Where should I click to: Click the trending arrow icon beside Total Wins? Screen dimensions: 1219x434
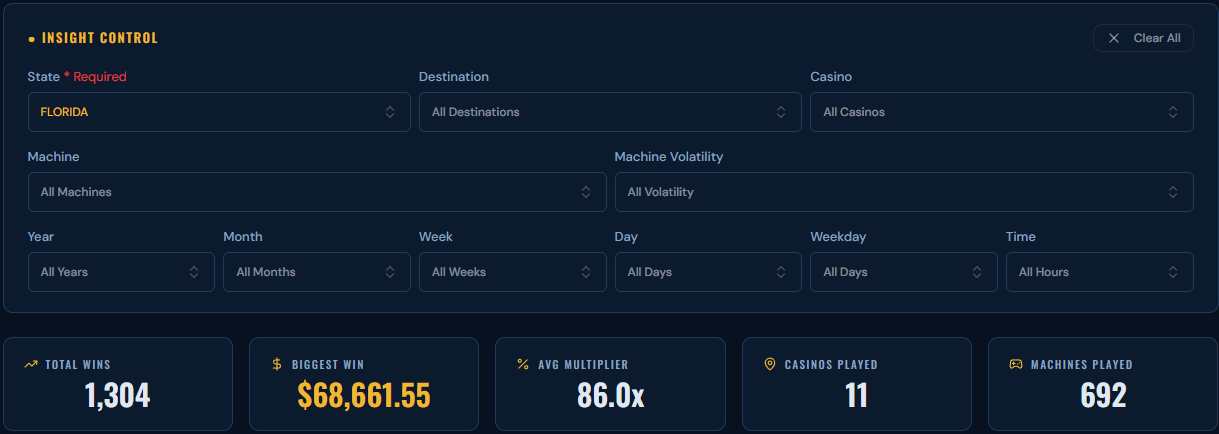pos(31,365)
